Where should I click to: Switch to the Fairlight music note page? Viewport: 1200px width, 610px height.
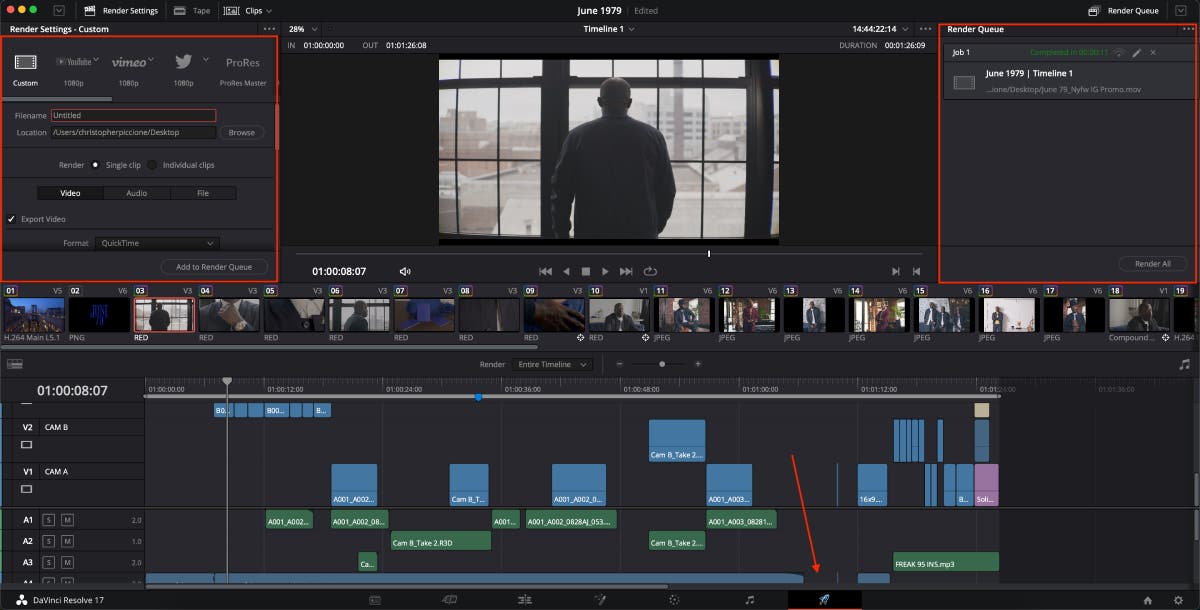[750, 600]
